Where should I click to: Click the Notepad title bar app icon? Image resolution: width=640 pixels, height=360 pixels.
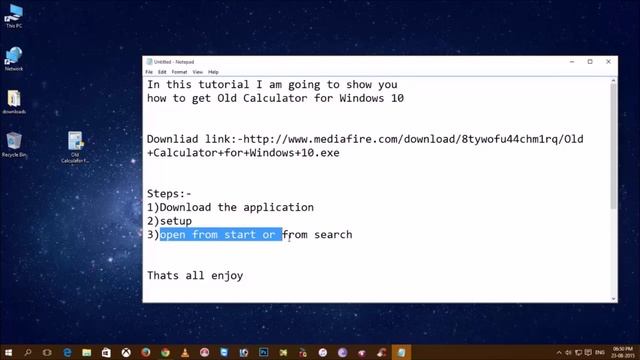[149, 62]
